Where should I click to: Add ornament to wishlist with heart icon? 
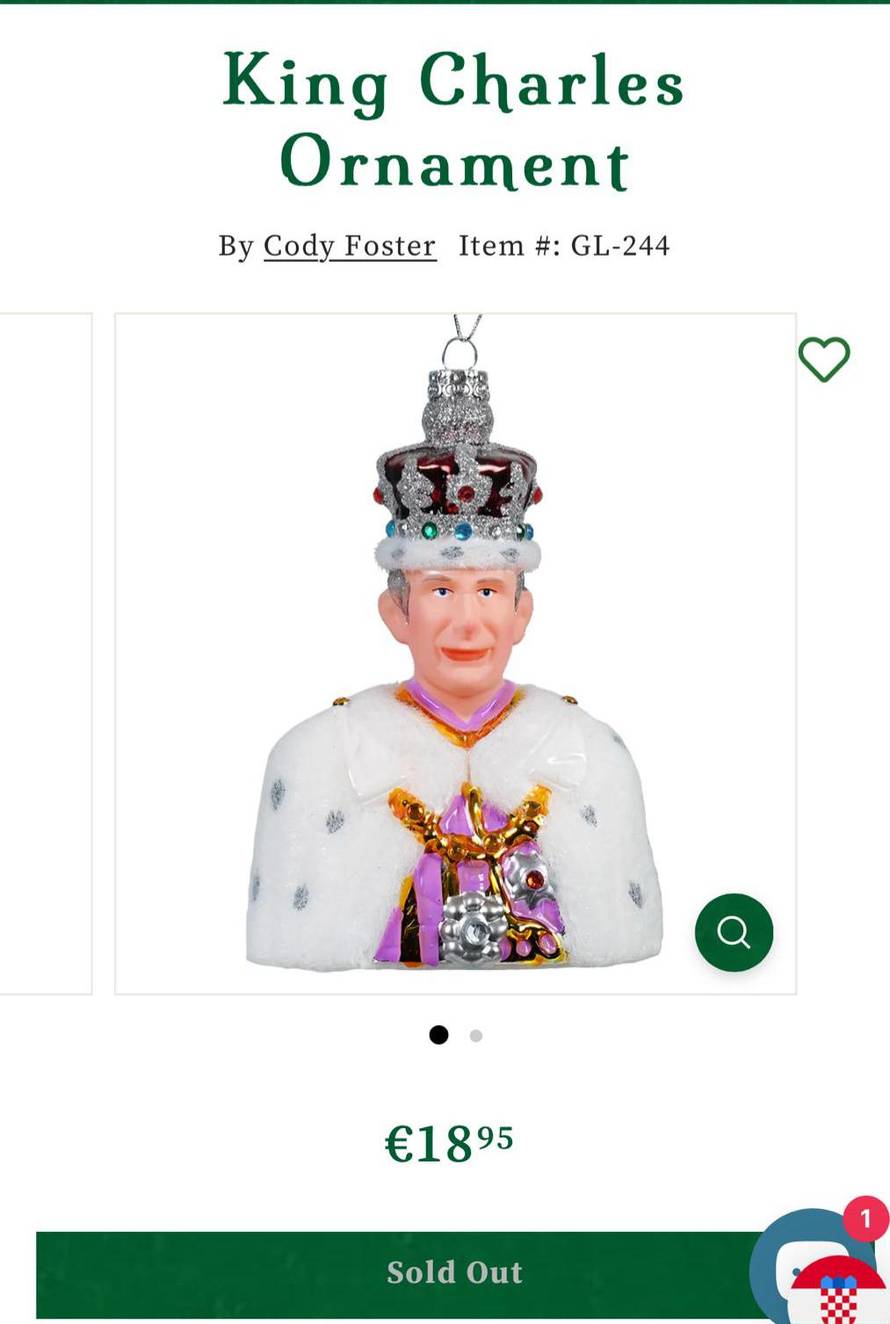(824, 359)
